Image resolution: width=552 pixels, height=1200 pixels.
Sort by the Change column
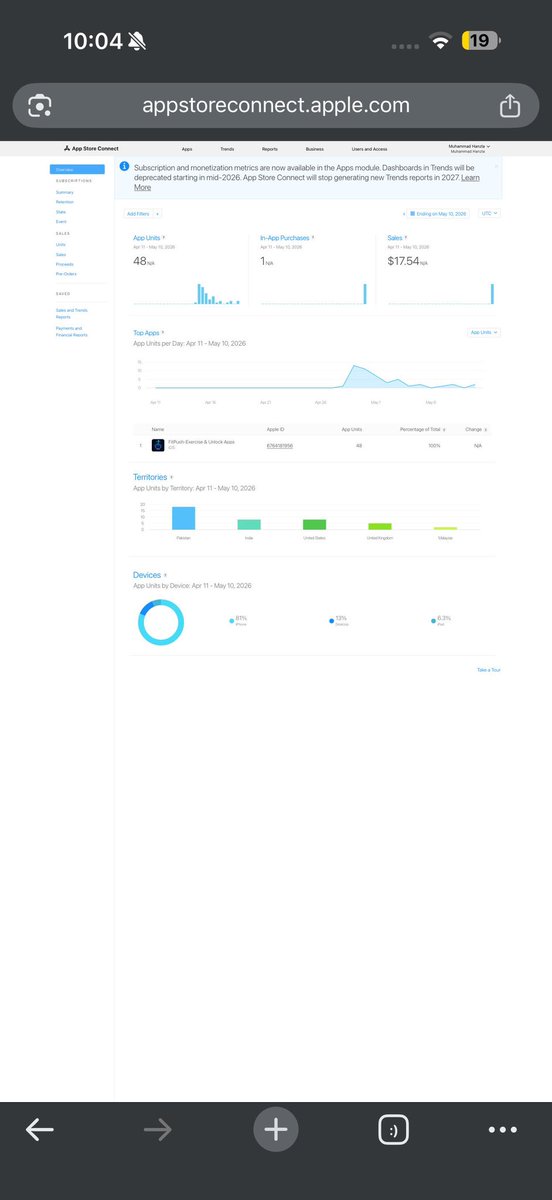coord(476,428)
